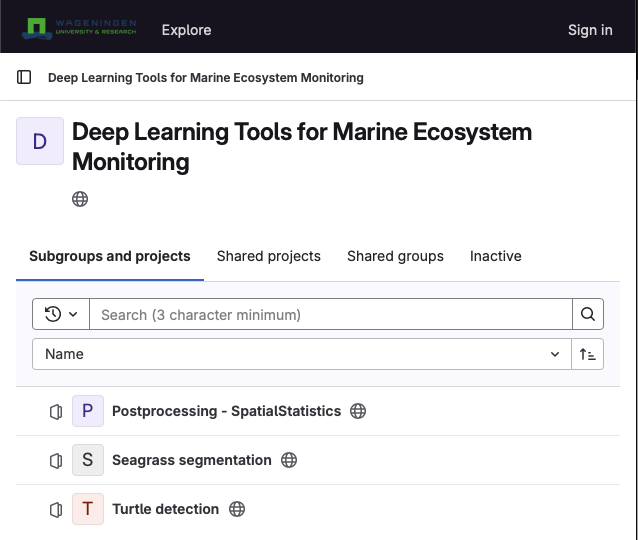The image size is (638, 540).
Task: Open the recent searches history dropdown
Action: [61, 314]
